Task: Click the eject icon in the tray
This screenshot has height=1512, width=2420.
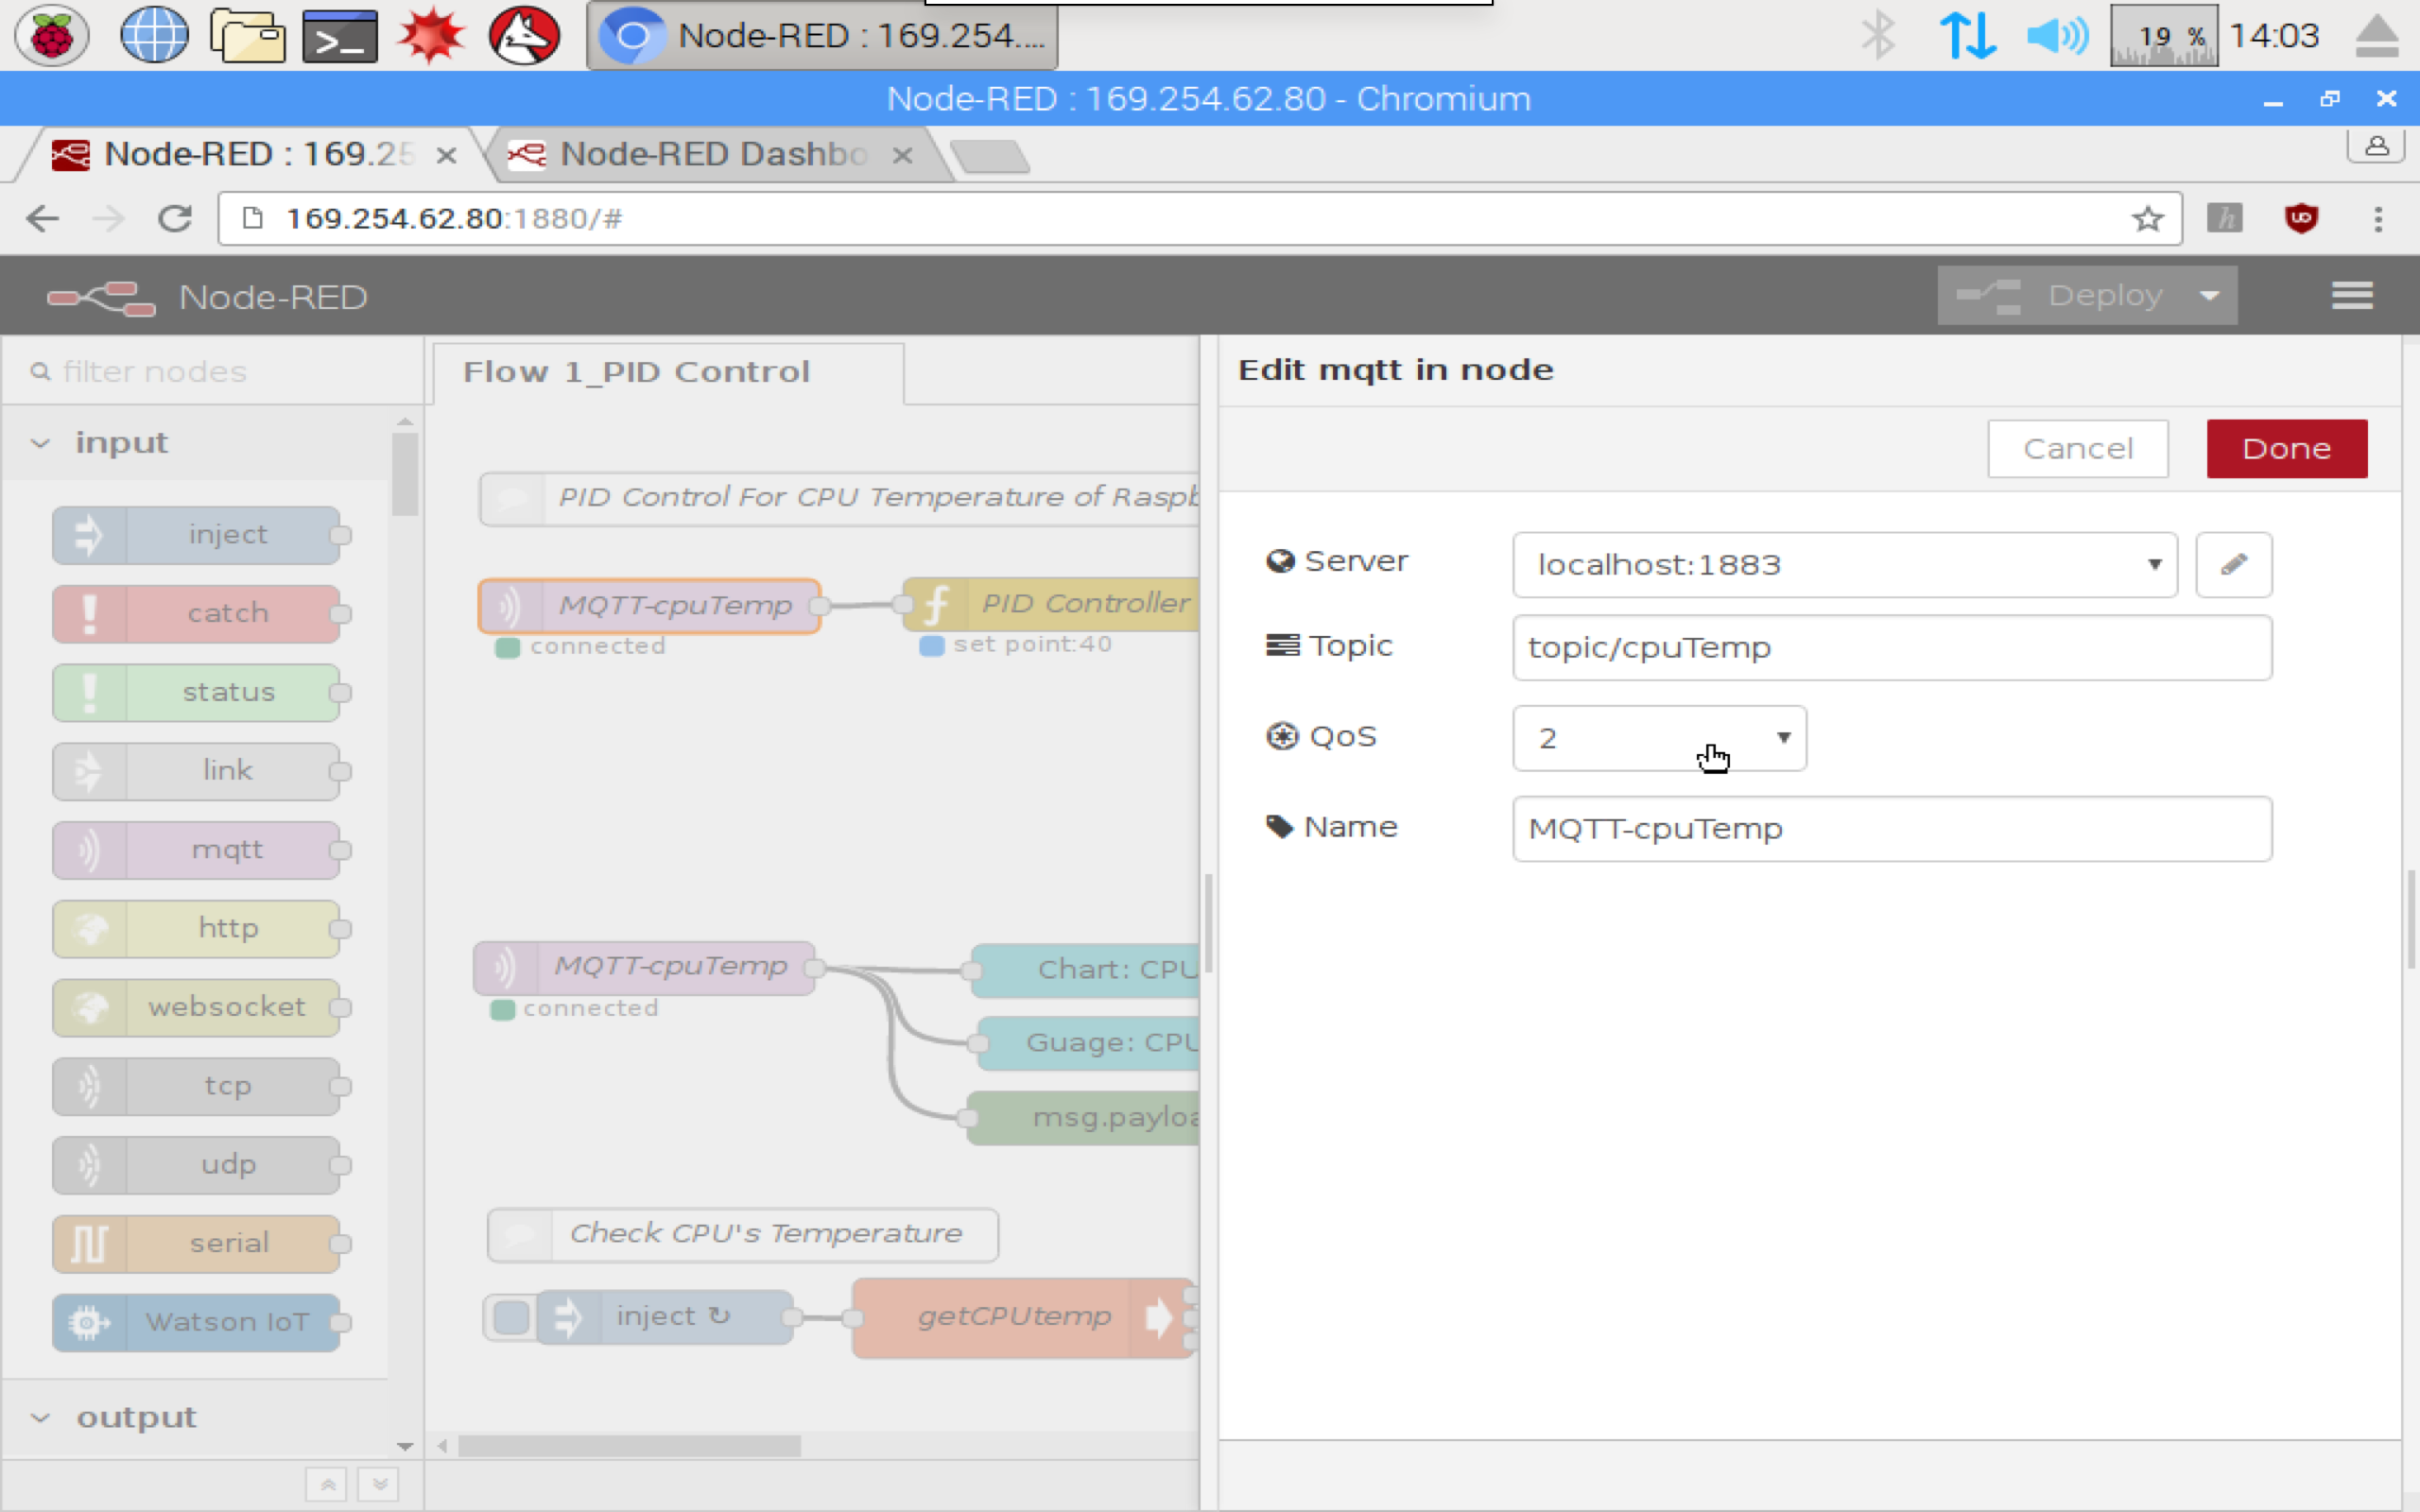Action: (2377, 38)
